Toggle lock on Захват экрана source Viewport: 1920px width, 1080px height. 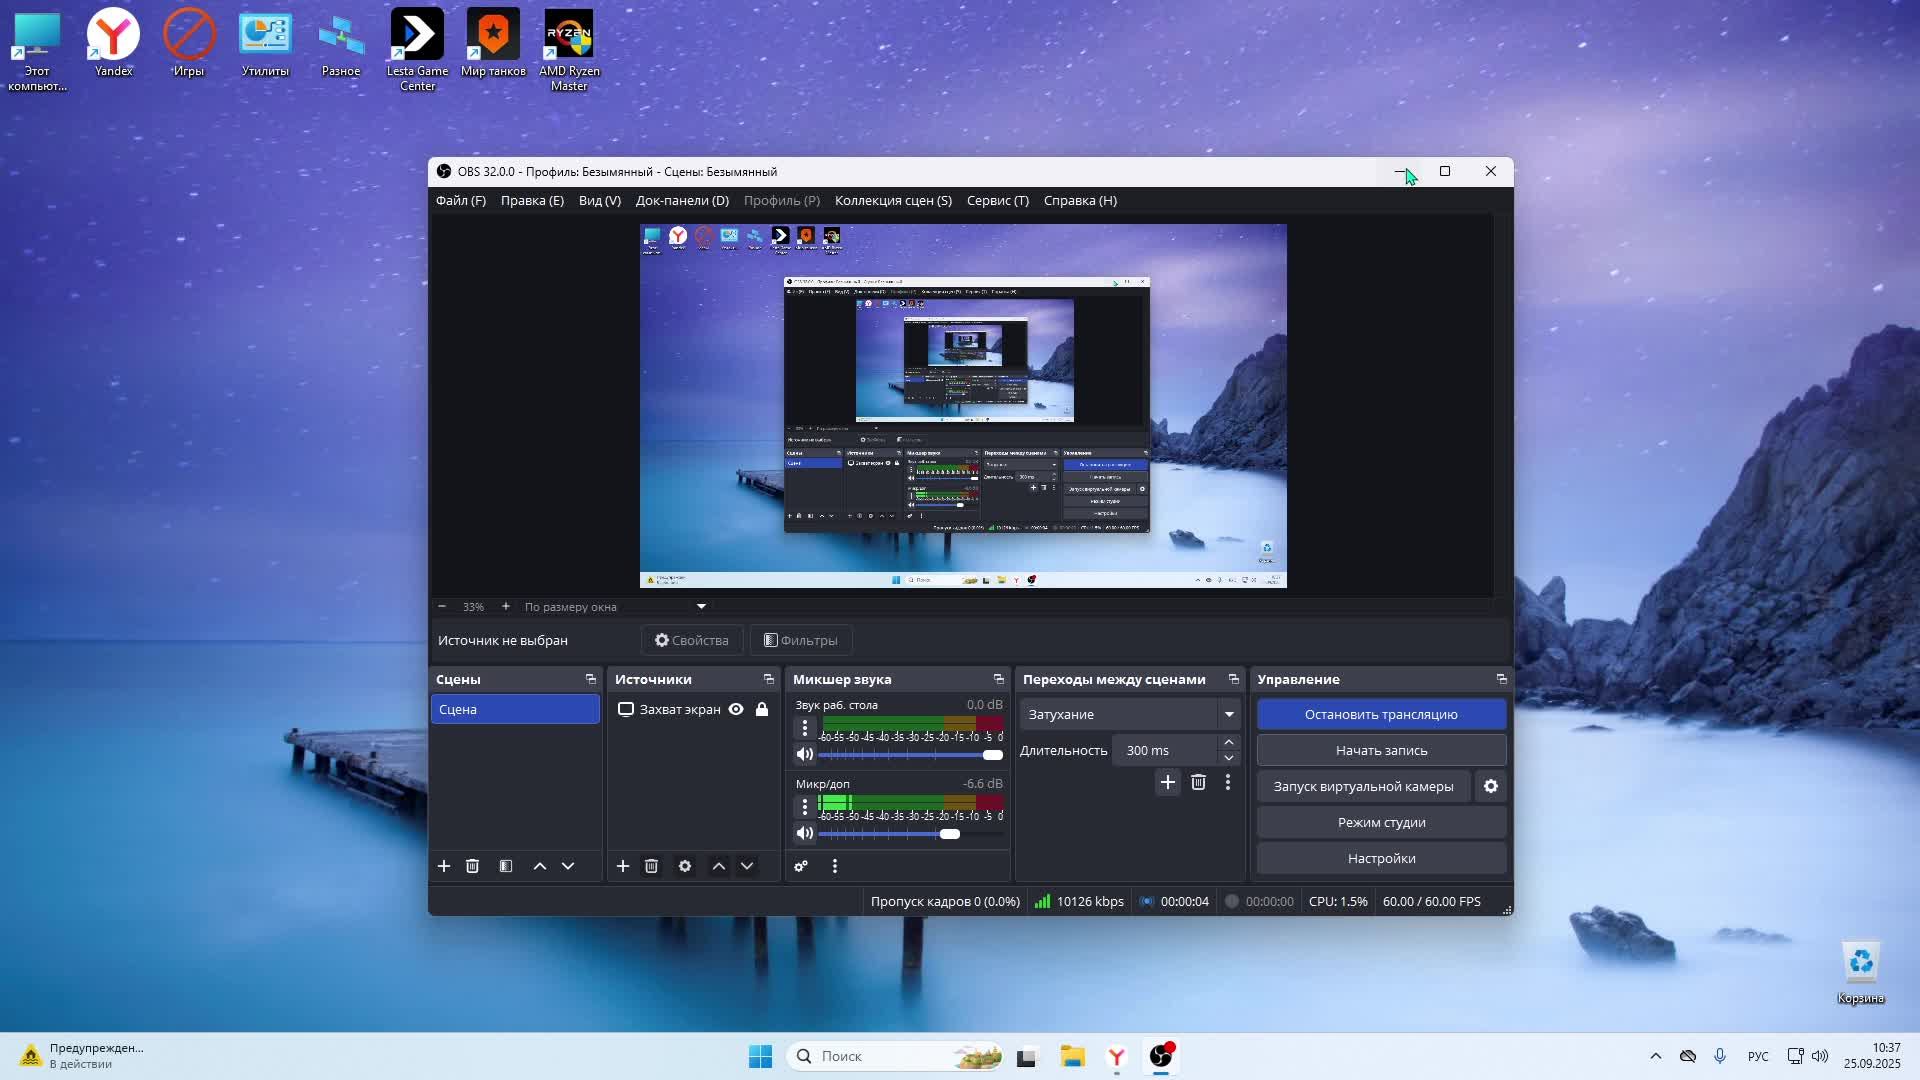pos(762,709)
